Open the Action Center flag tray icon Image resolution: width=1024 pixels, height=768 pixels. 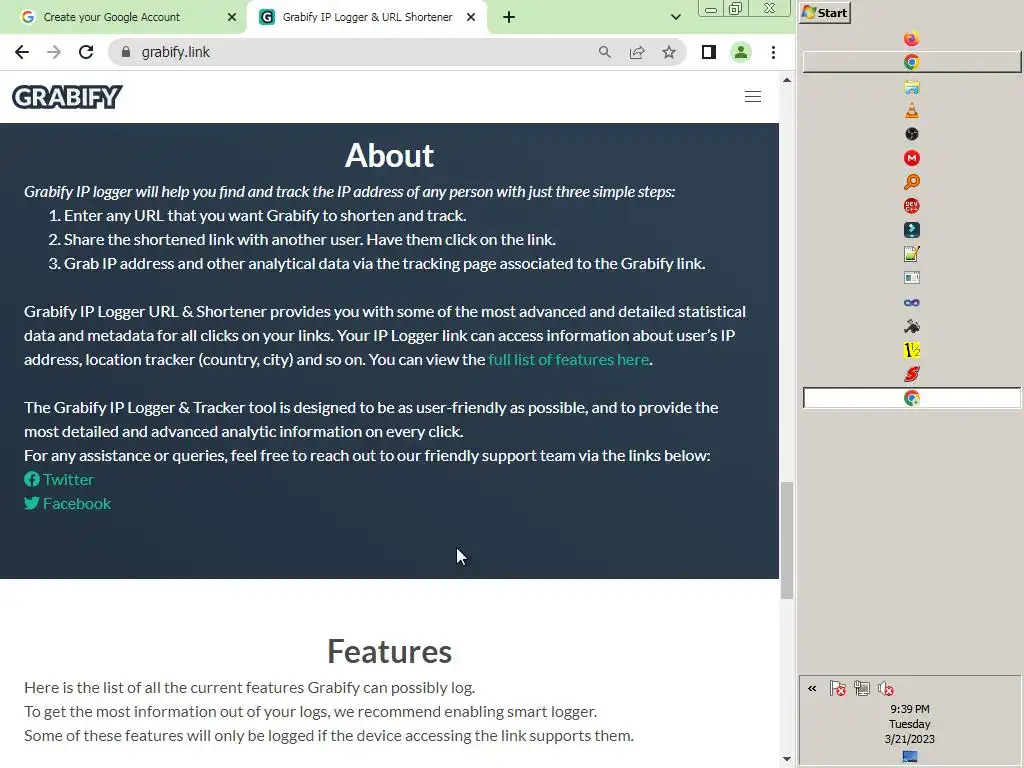tap(838, 688)
